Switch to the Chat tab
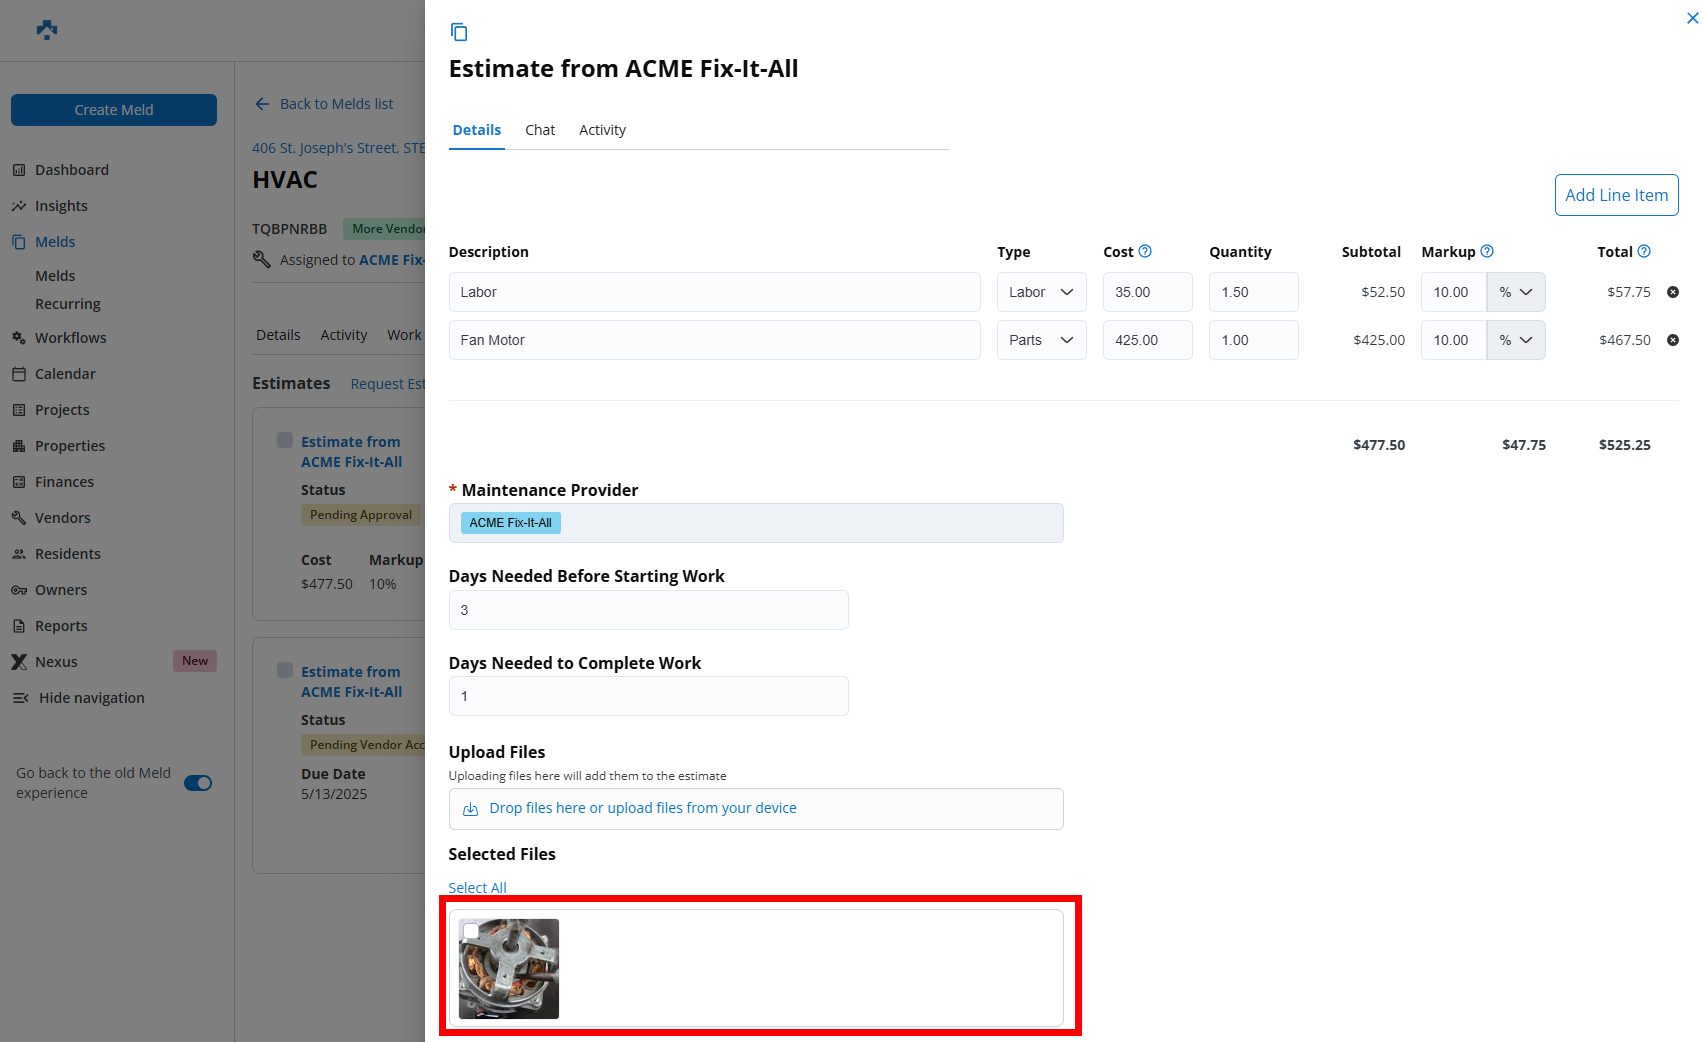Screen dimensions: 1703x1042 (x=540, y=130)
